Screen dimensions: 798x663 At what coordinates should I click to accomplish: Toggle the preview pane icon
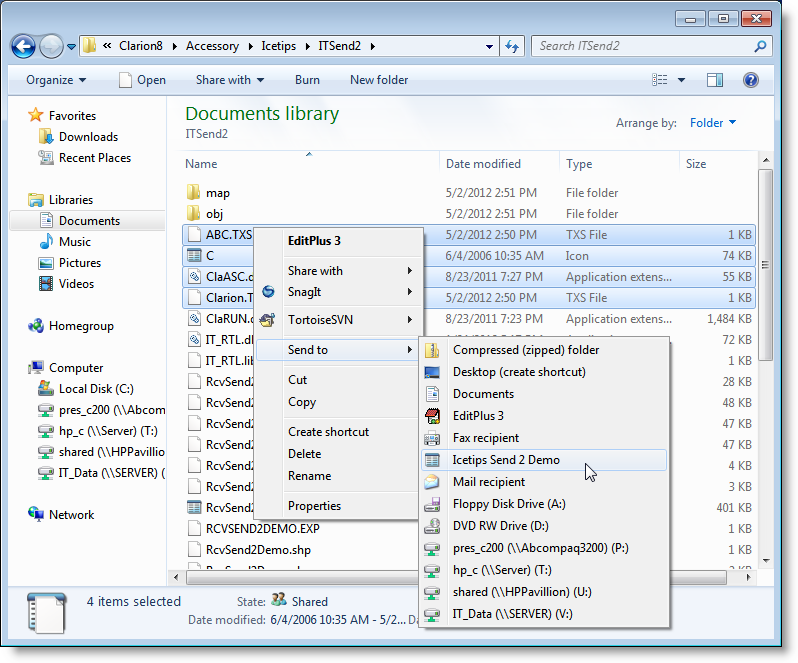(x=715, y=80)
